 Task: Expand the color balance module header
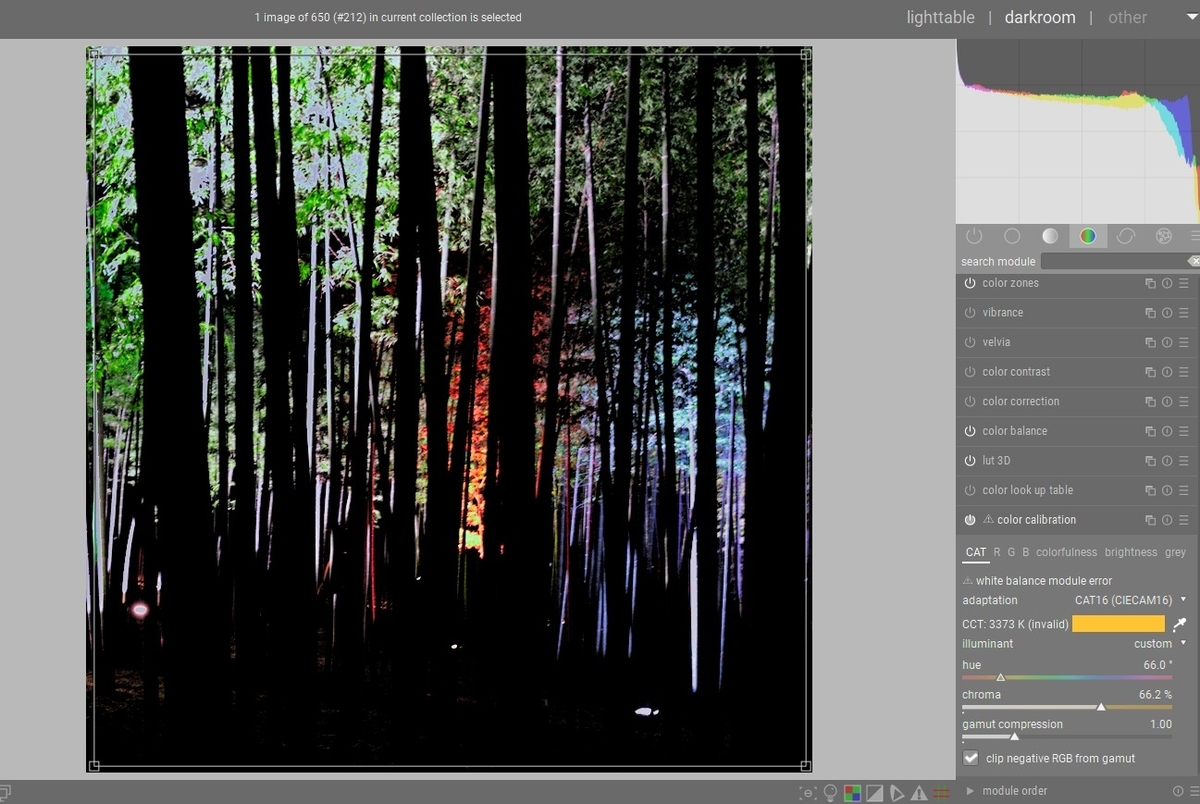[1014, 431]
